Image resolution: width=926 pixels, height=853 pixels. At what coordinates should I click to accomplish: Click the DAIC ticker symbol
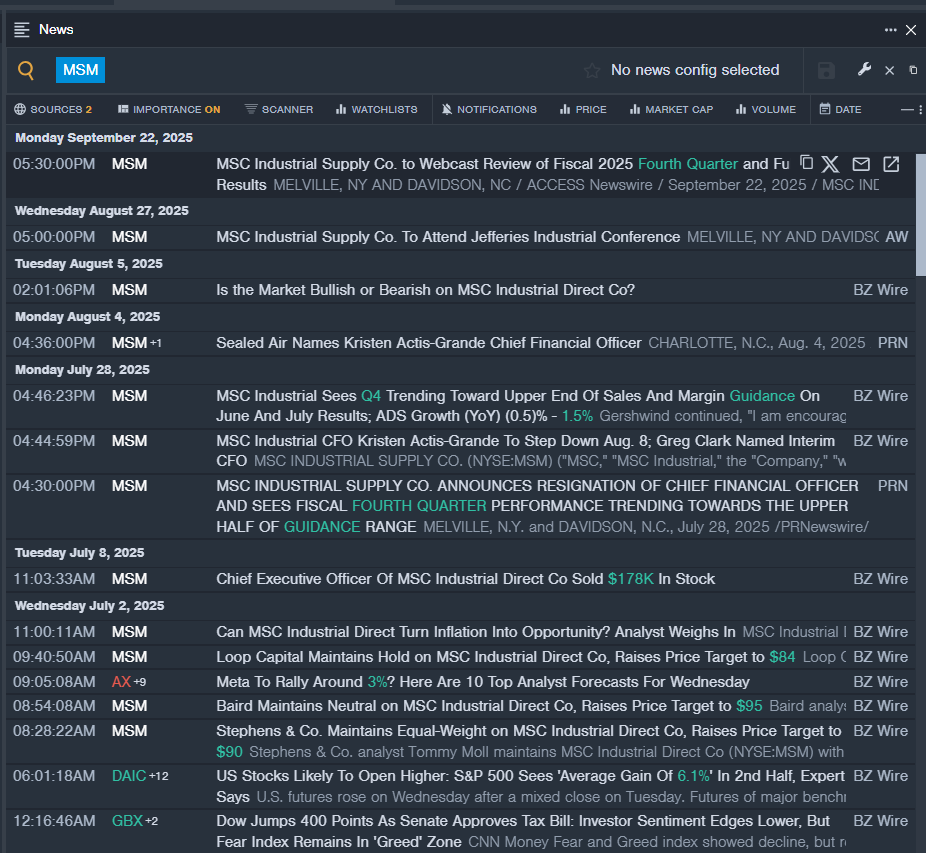129,776
